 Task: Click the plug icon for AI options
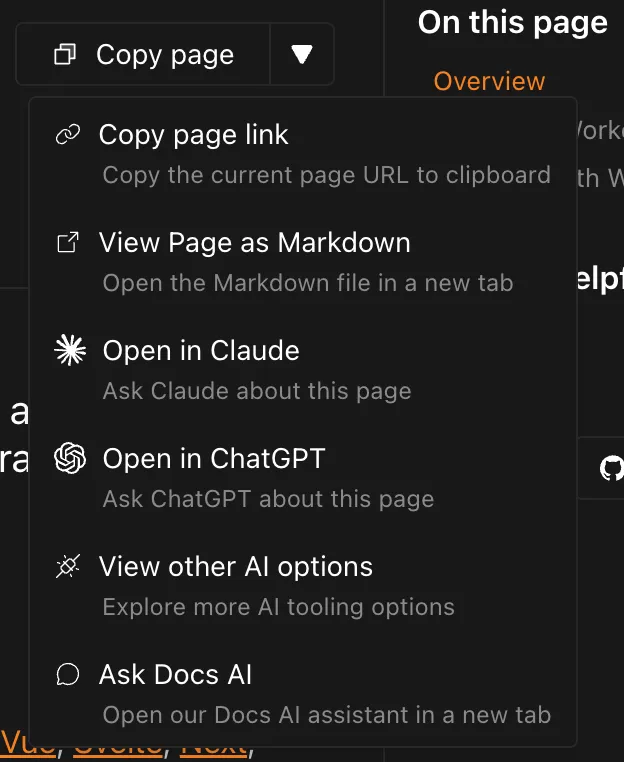click(x=68, y=567)
